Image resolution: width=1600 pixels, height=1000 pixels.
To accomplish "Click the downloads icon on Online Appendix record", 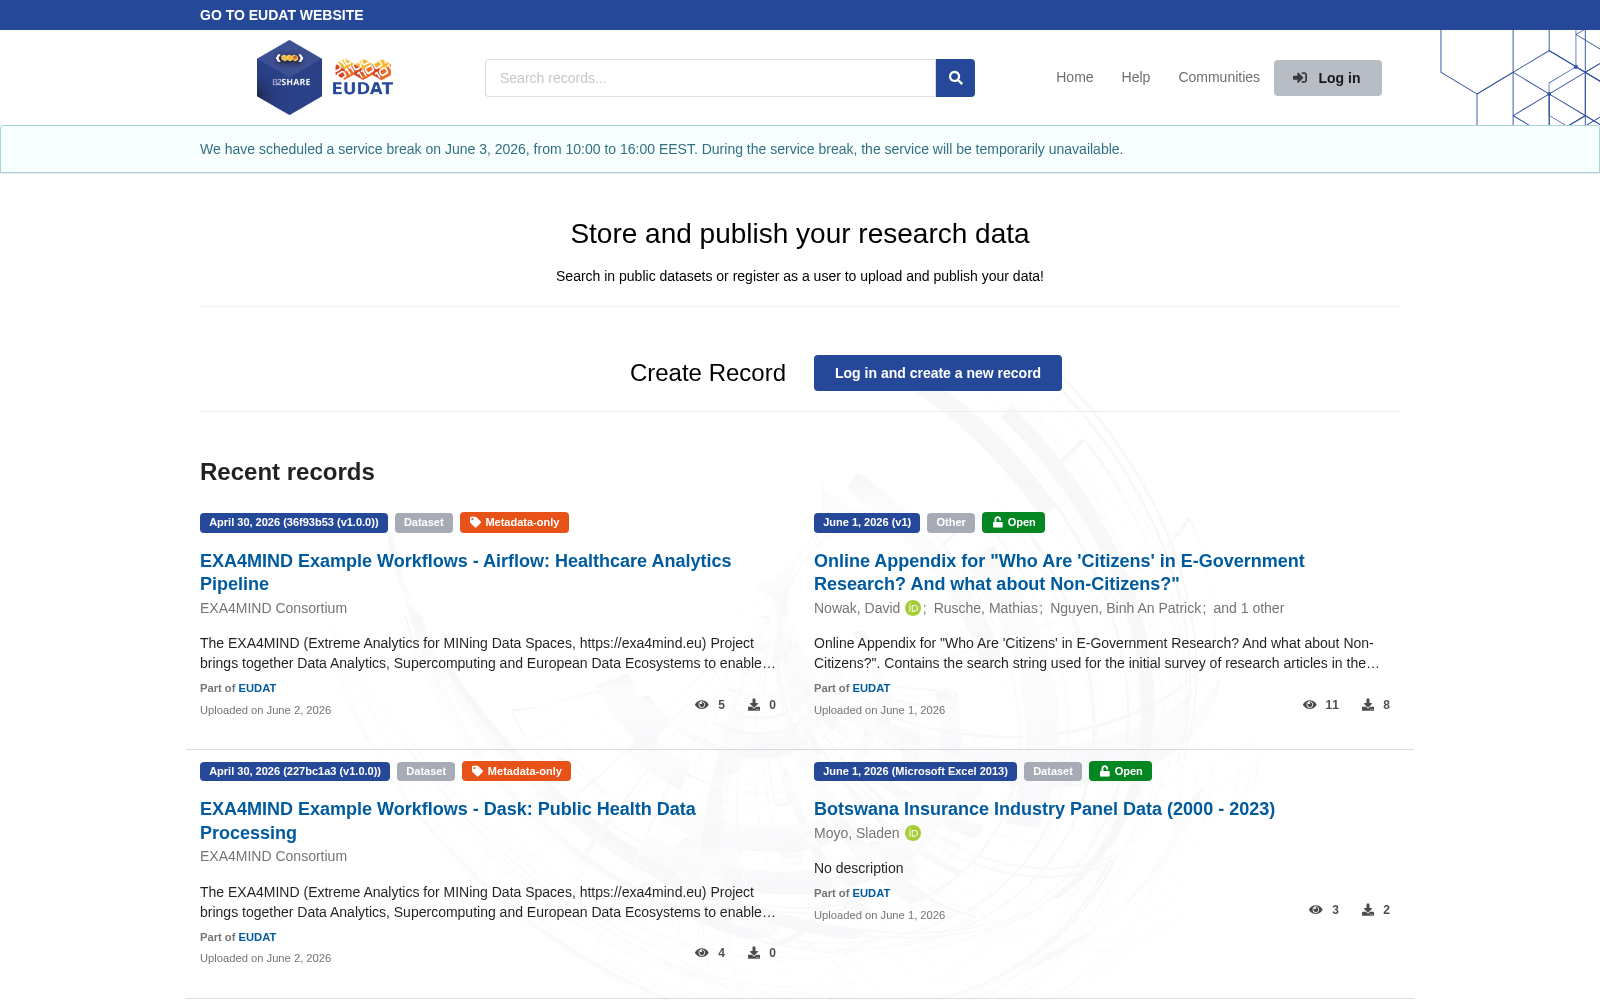I will coord(1368,705).
